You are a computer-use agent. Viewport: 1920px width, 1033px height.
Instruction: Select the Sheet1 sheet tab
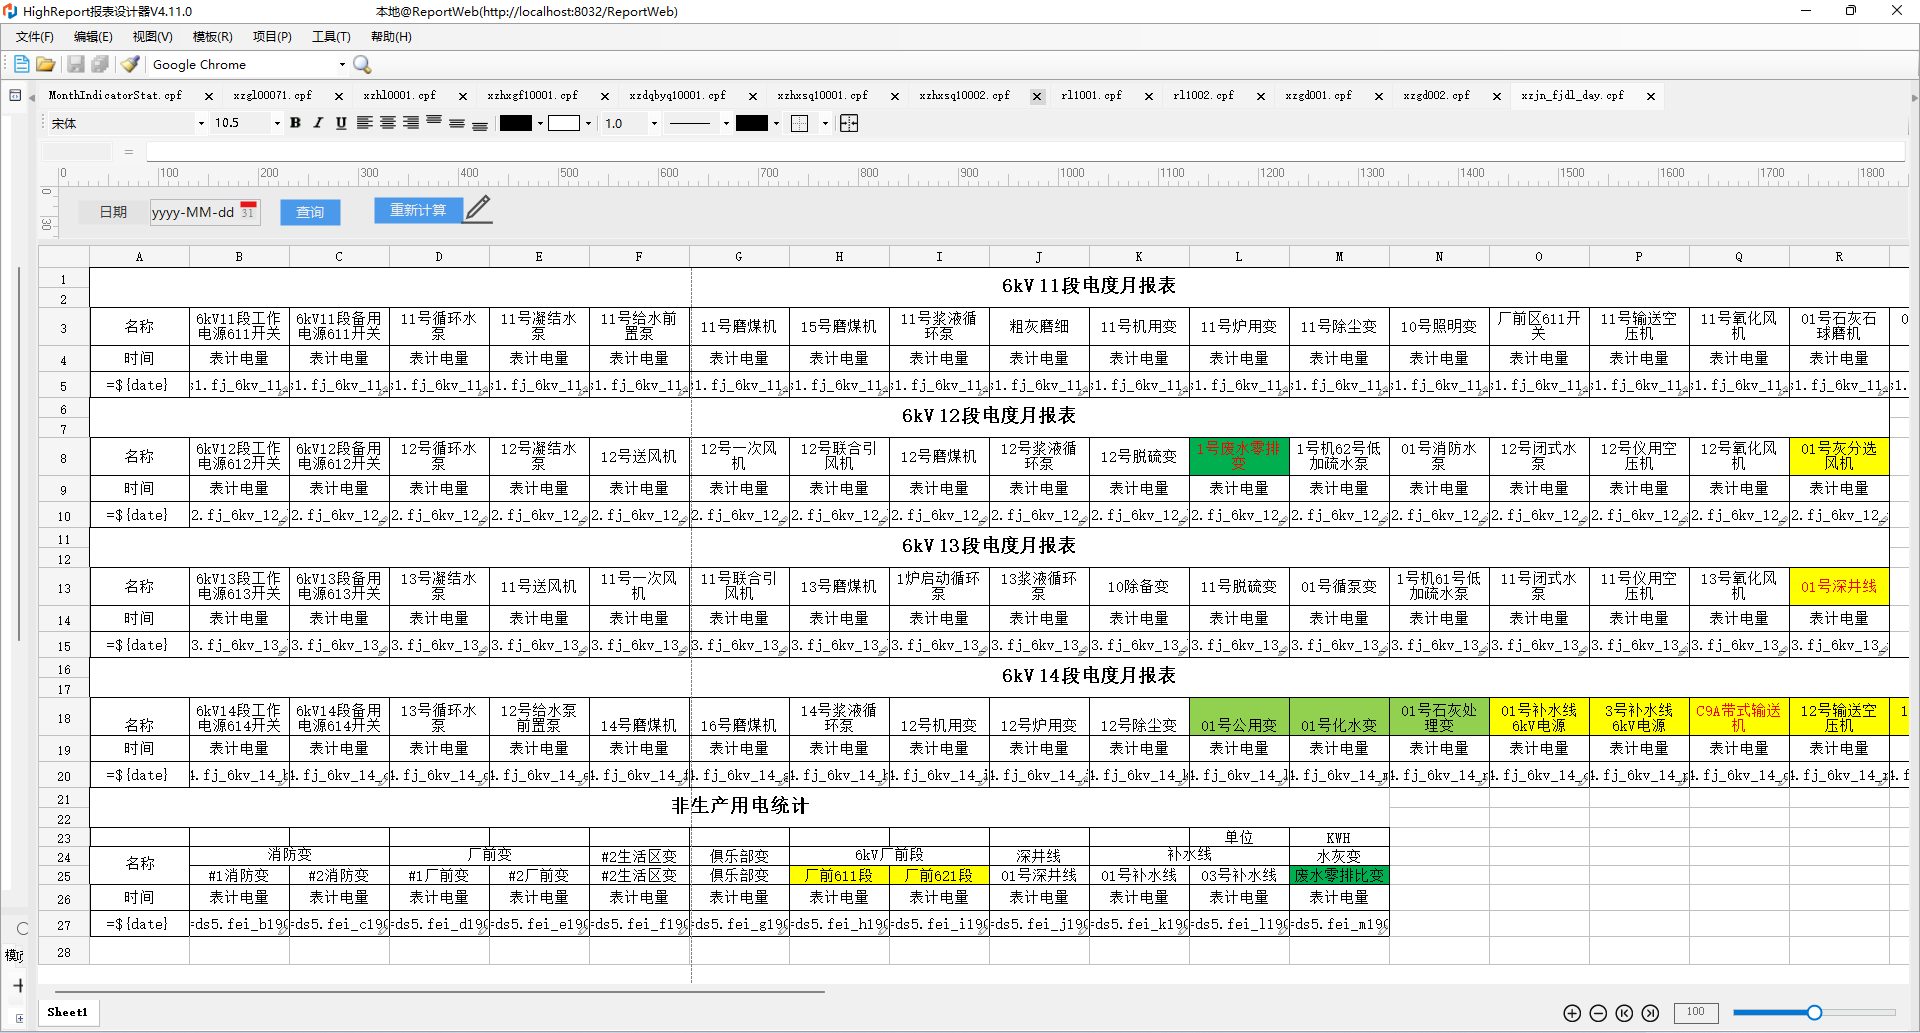(67, 1012)
